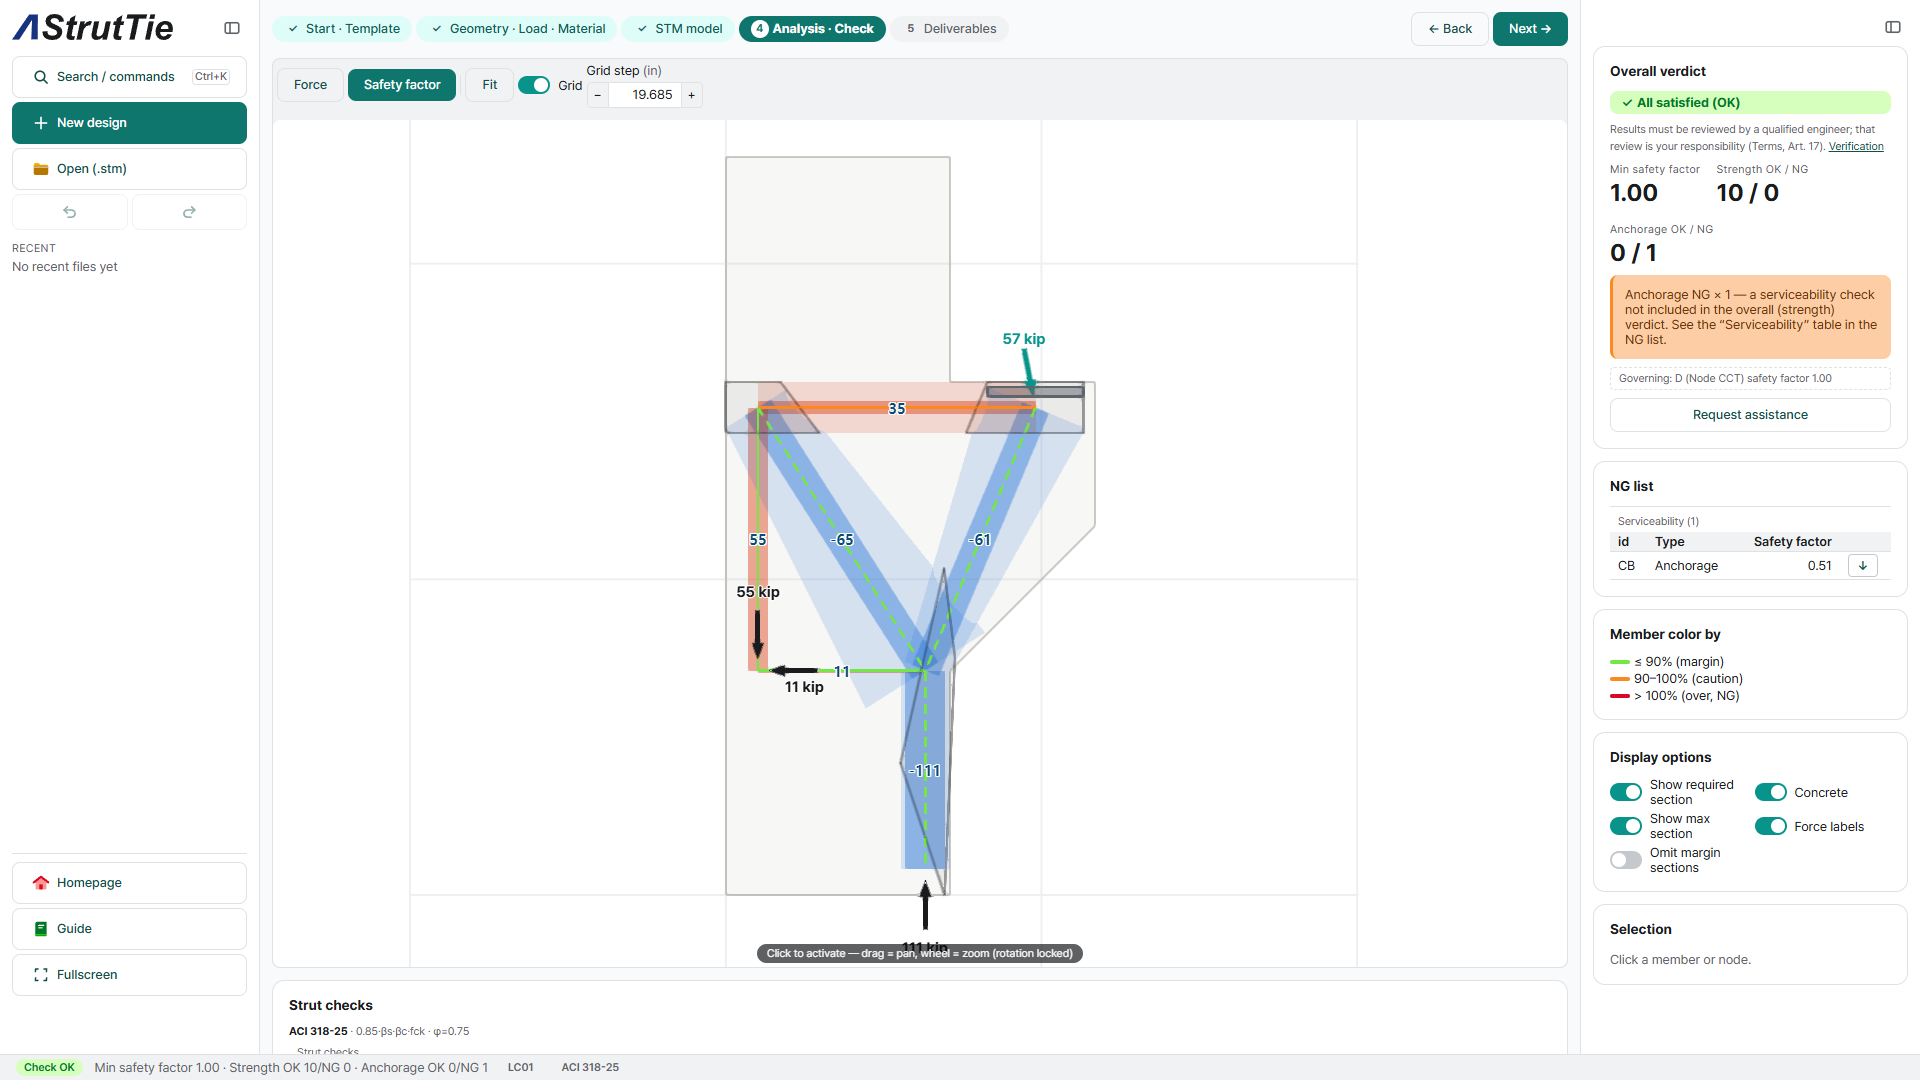Image resolution: width=1920 pixels, height=1080 pixels.
Task: Toggle Show max section
Action: tap(1626, 827)
